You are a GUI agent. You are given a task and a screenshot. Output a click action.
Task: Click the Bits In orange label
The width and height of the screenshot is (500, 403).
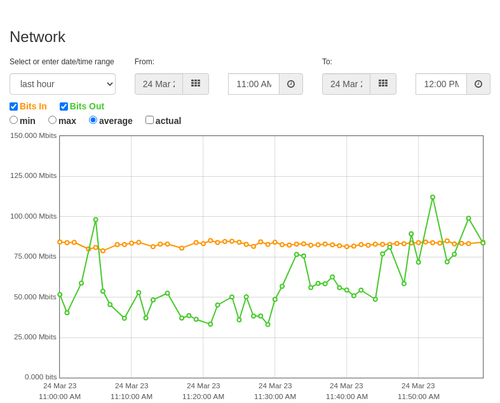pyautogui.click(x=33, y=106)
